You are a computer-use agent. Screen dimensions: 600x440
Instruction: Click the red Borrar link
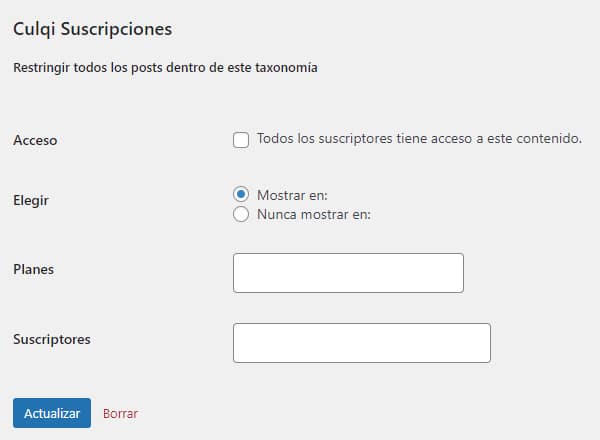(120, 413)
